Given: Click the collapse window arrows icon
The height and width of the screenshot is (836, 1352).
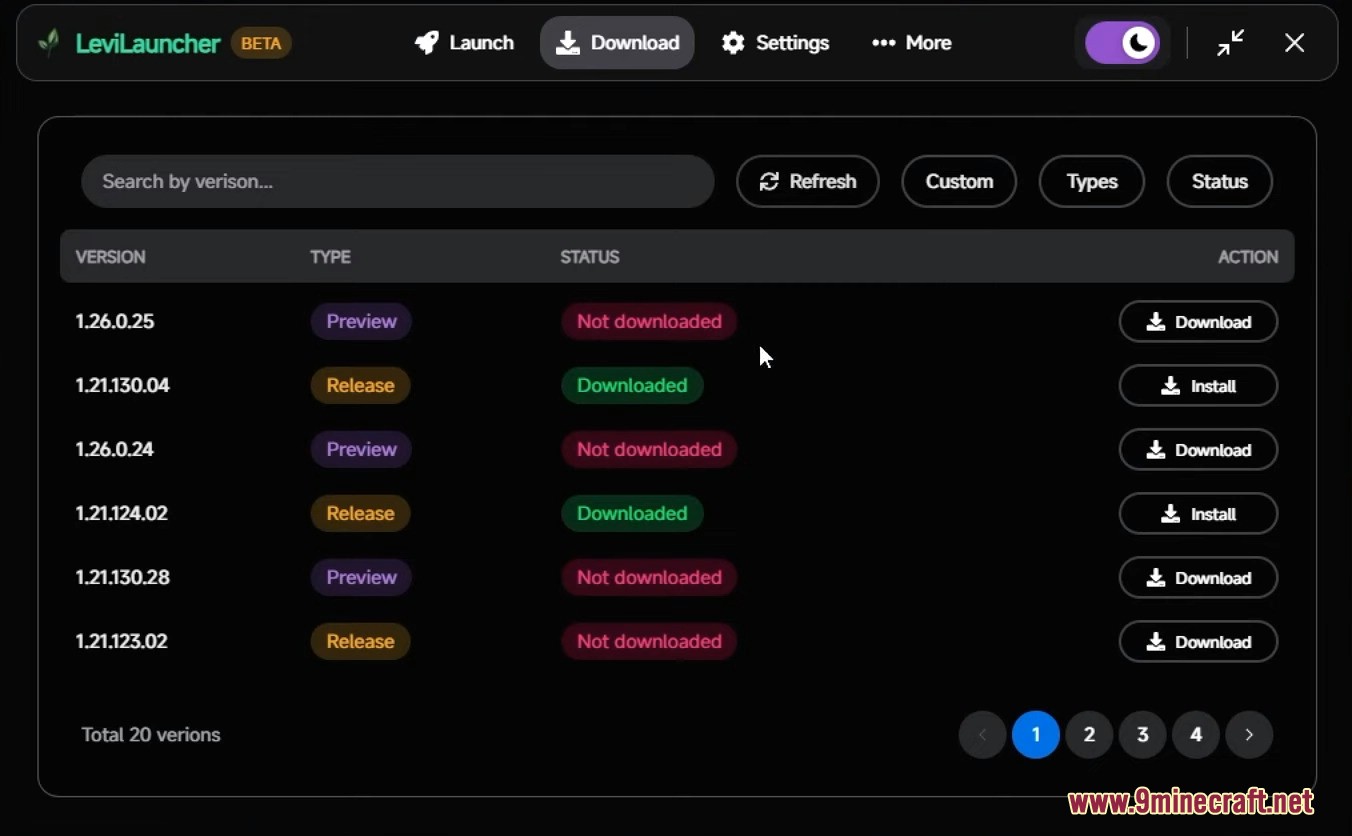Looking at the screenshot, I should pos(1230,43).
